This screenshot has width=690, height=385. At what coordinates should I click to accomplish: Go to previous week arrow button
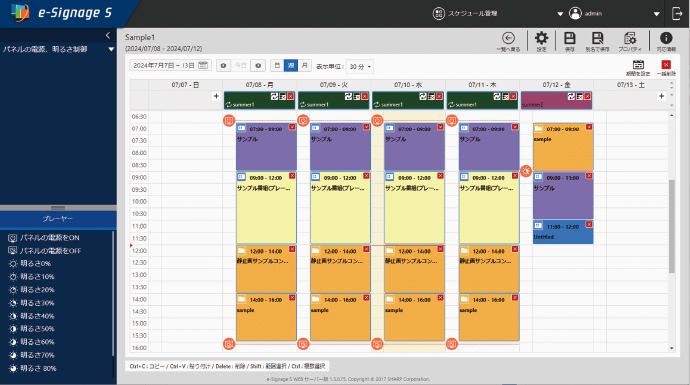click(224, 66)
